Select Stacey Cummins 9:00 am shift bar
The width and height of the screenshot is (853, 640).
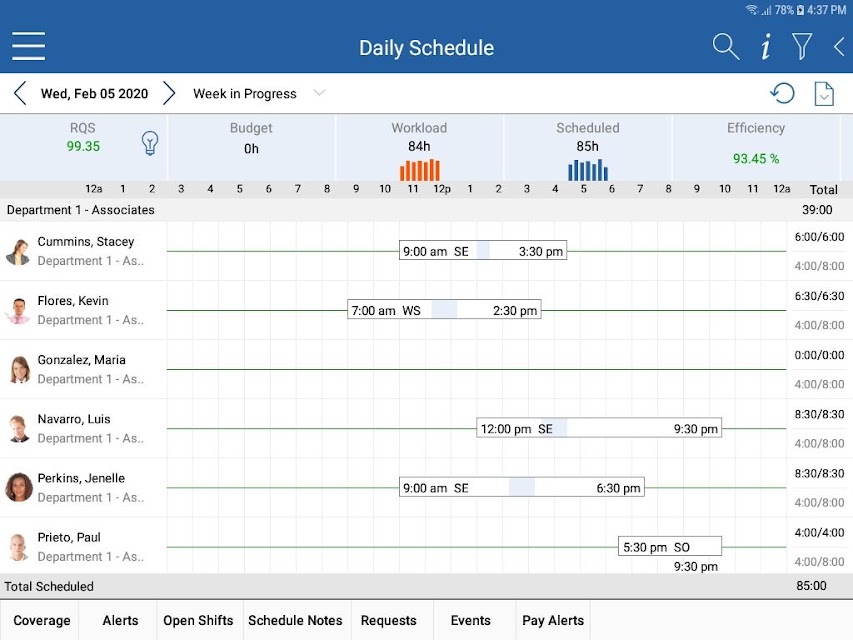[483, 251]
